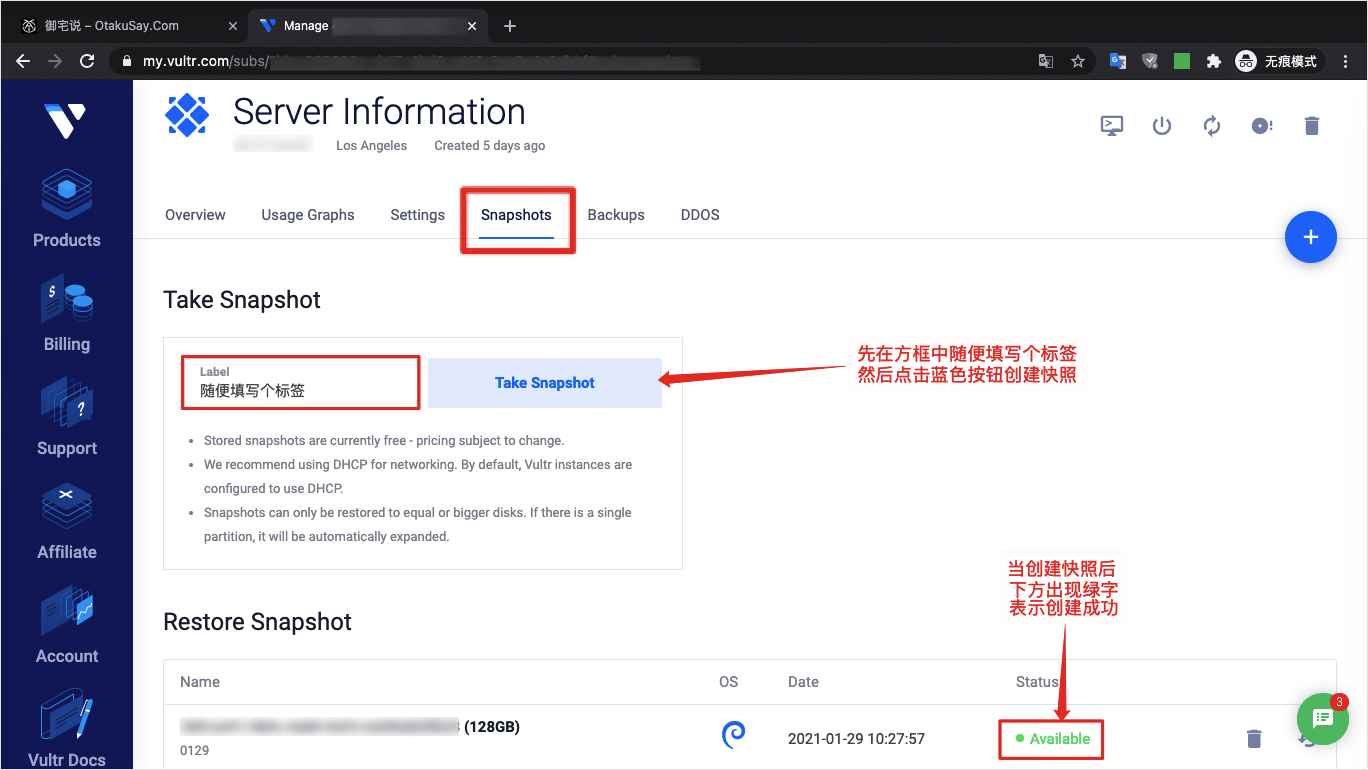Click the browser back arrow

point(23,61)
